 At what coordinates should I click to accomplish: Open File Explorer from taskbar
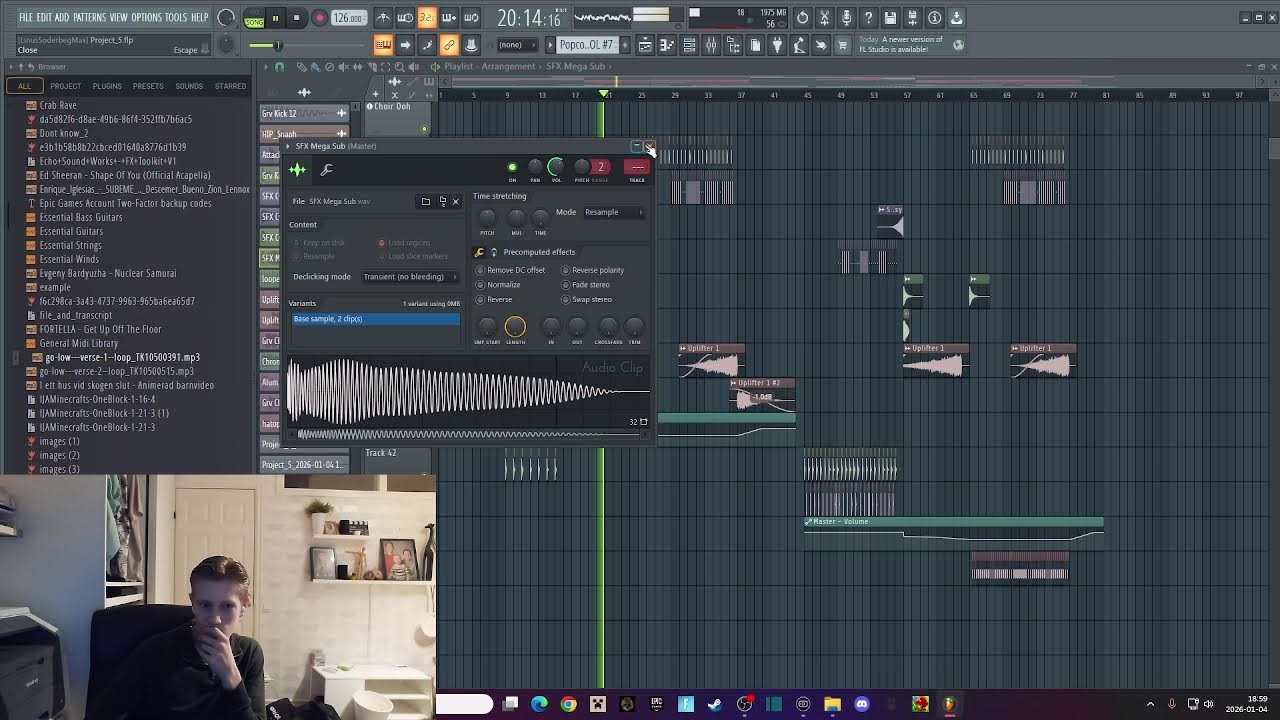tap(832, 704)
